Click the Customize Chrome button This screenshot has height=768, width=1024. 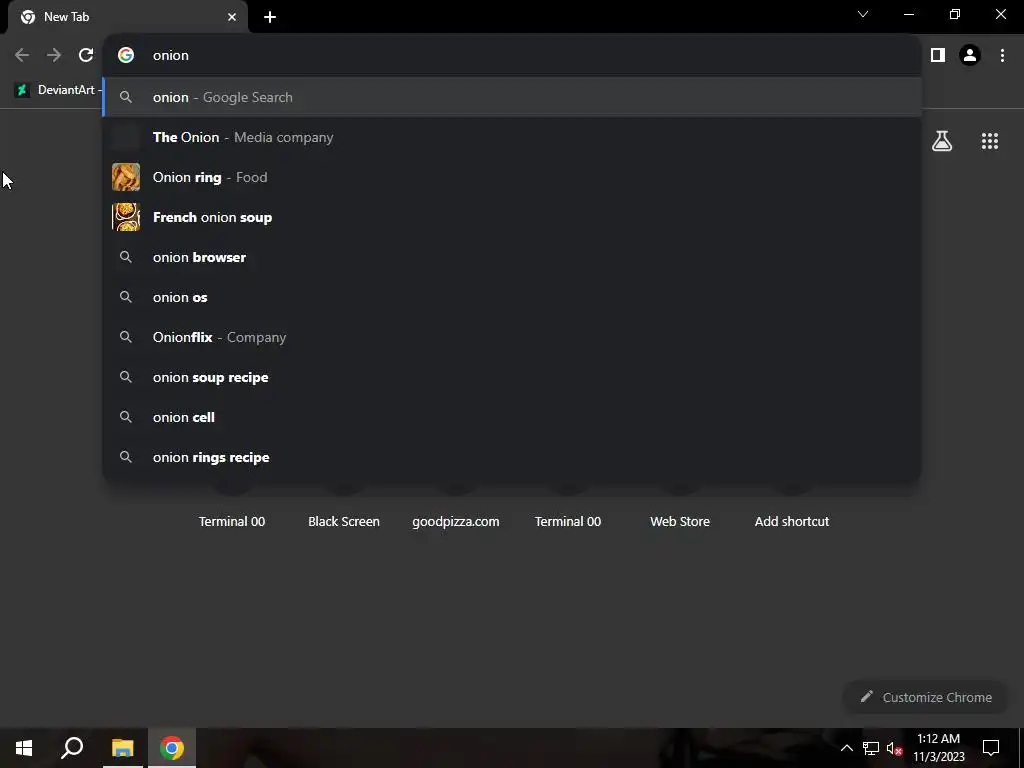926,697
